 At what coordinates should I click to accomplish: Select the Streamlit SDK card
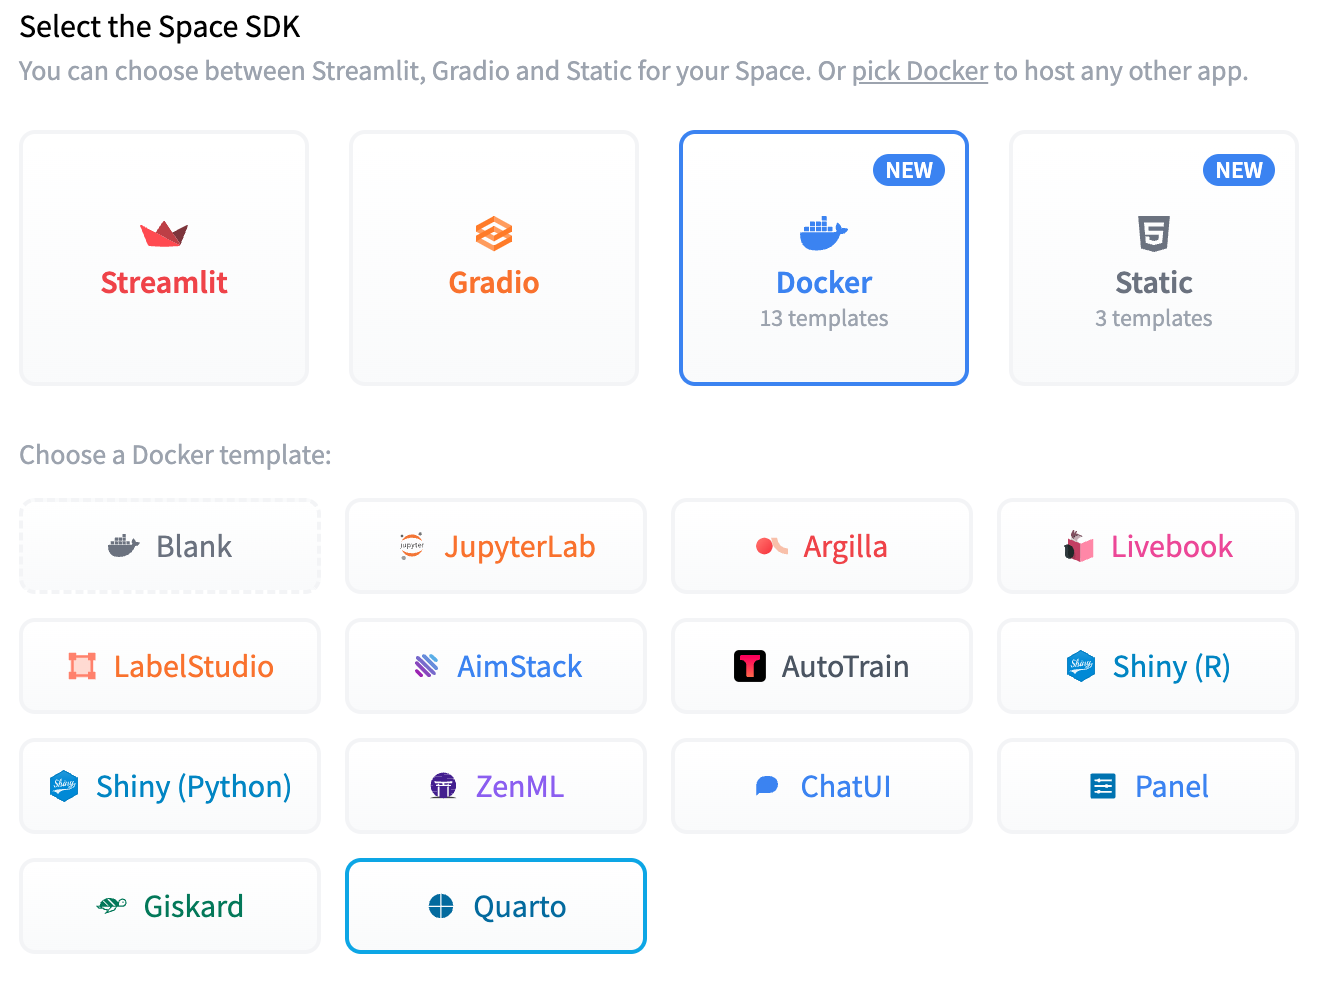point(163,258)
